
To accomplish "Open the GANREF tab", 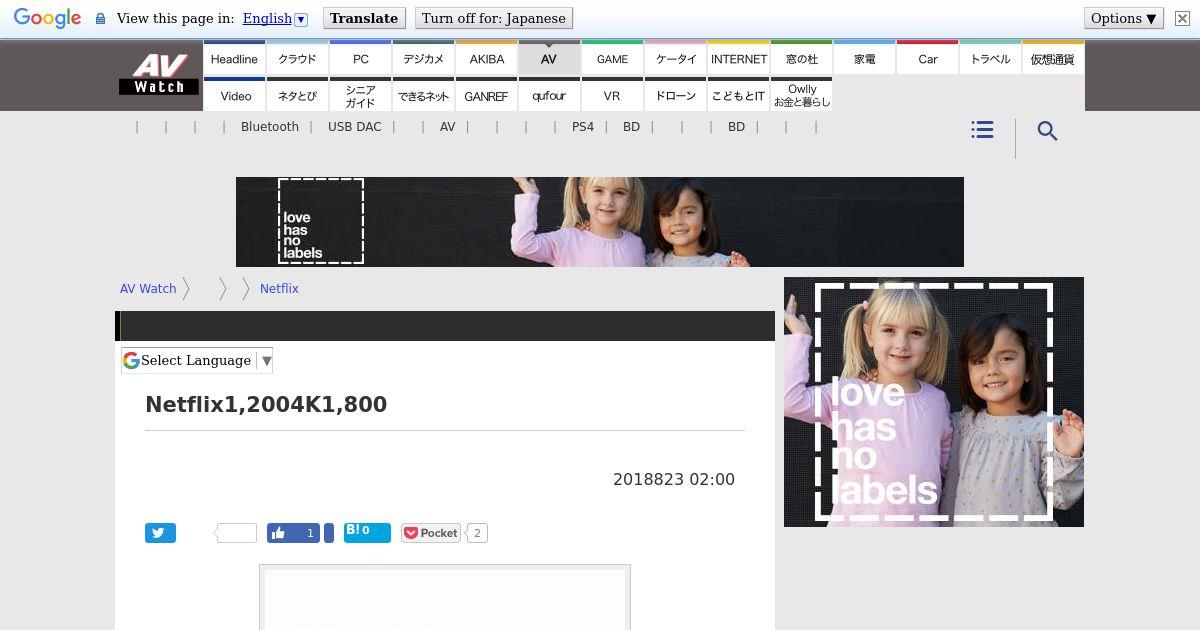I will point(486,95).
